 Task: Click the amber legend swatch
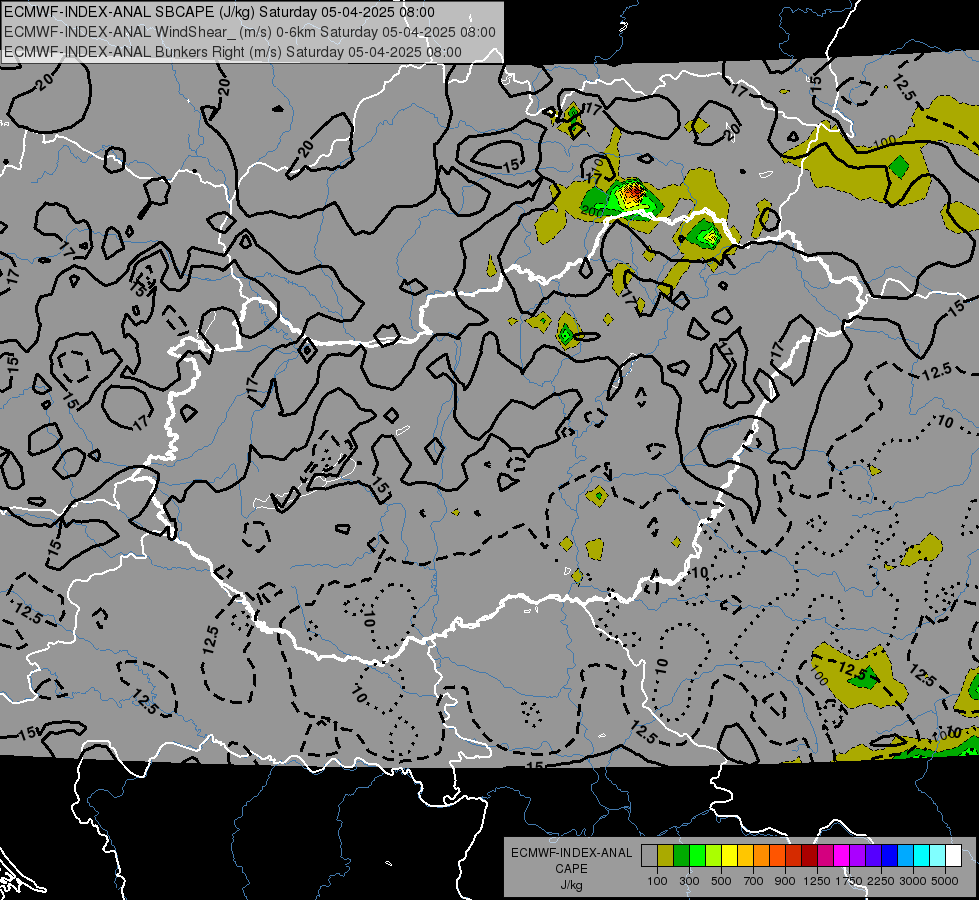pos(745,856)
